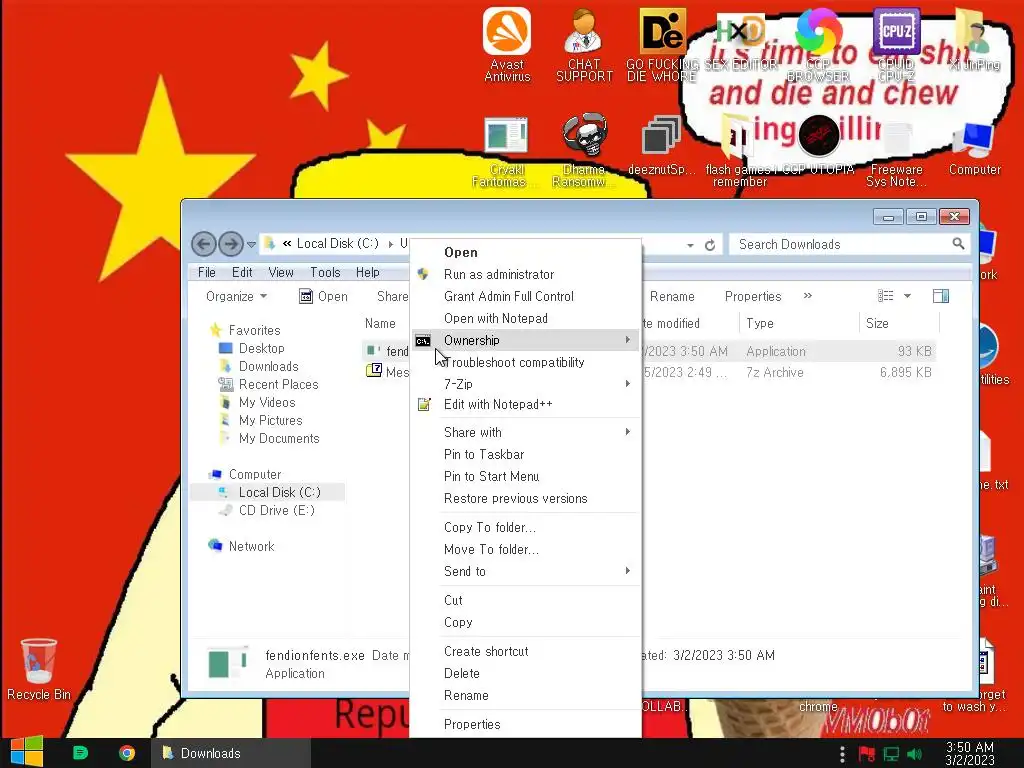Expand the Send to submenu

526,571
